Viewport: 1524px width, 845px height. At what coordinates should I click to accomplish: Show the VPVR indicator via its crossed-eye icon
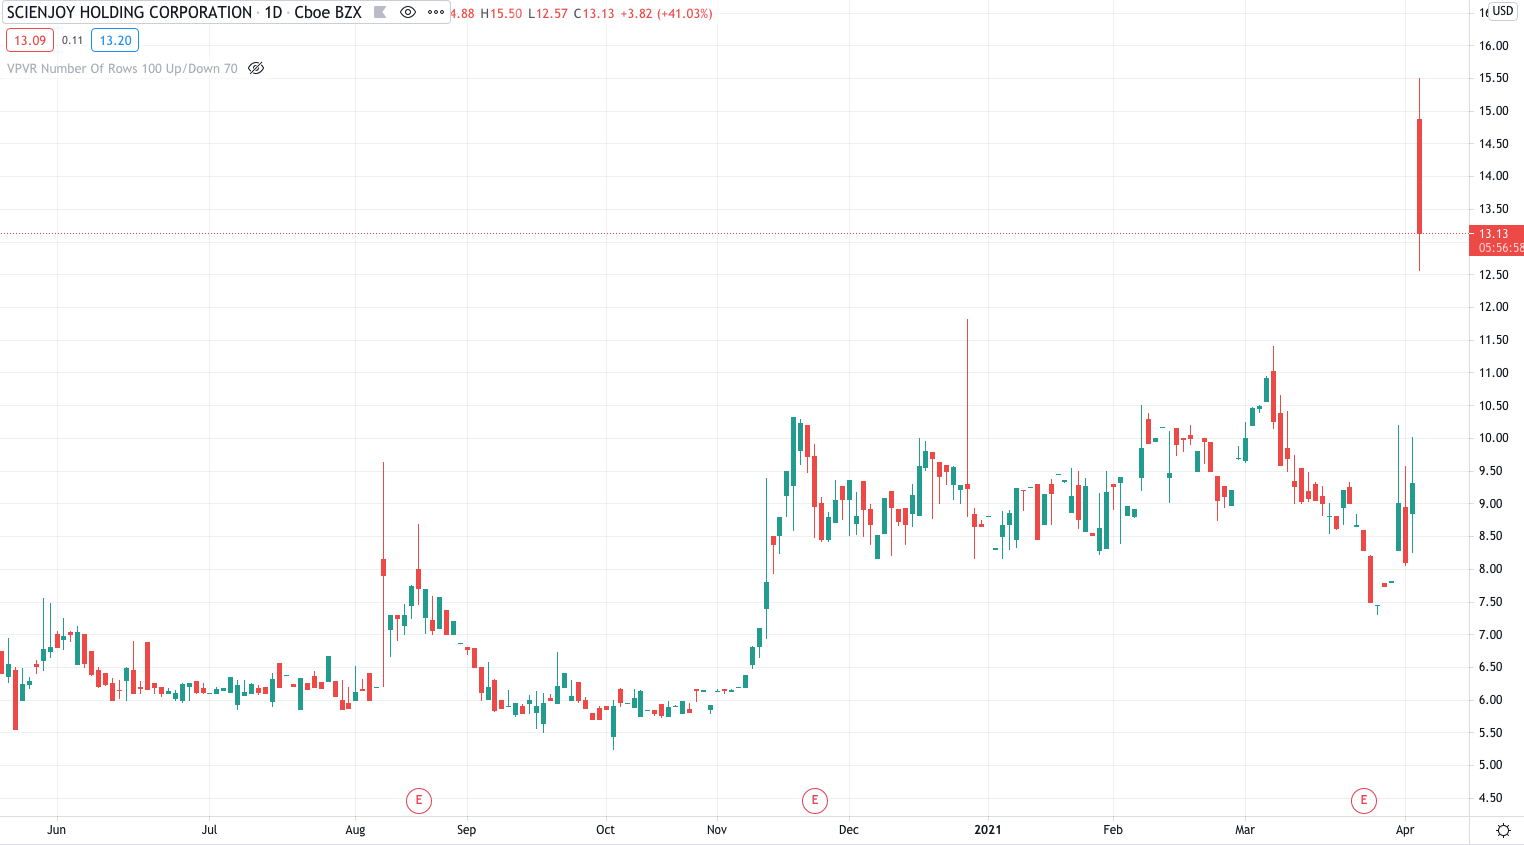pyautogui.click(x=256, y=68)
